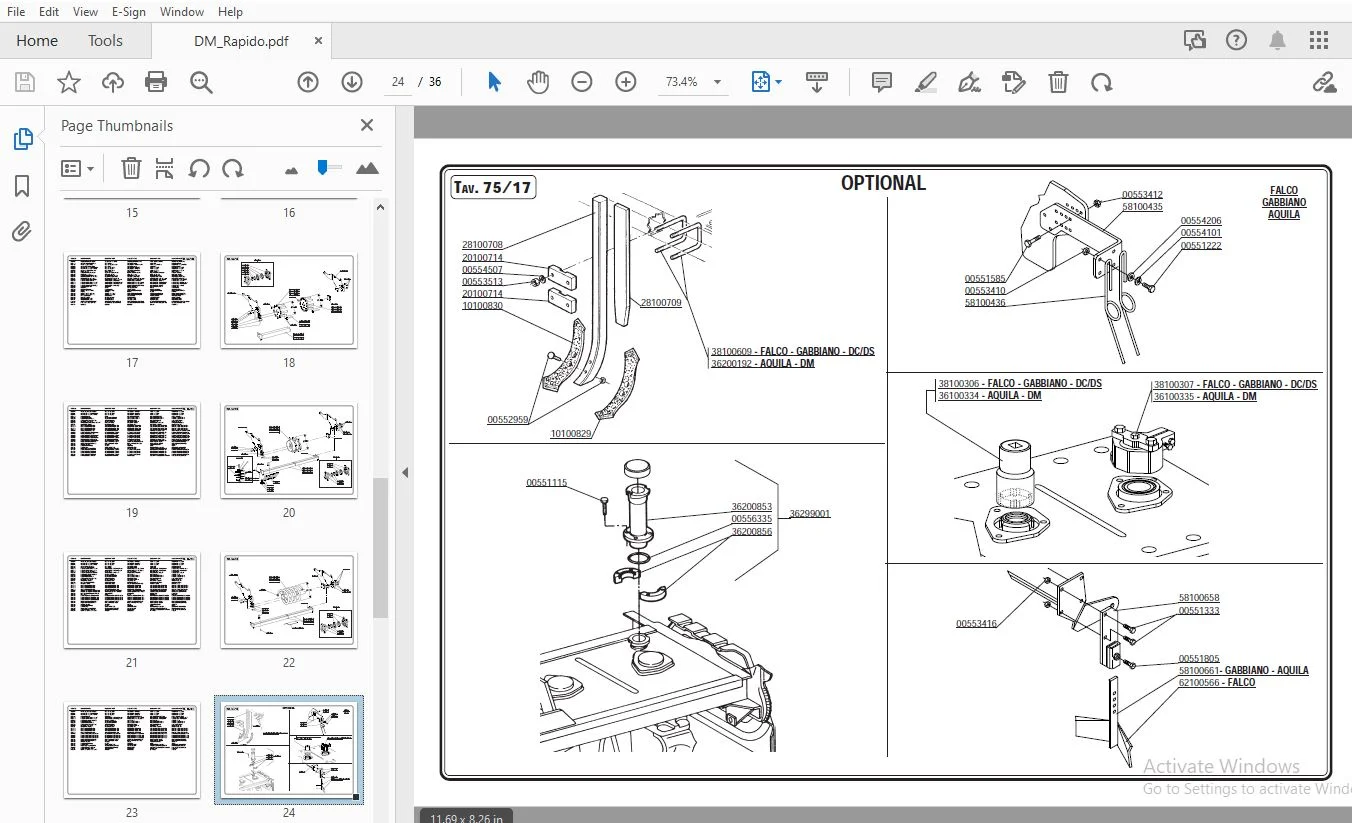Click the Save file icon
The height and width of the screenshot is (823, 1352).
(x=24, y=82)
